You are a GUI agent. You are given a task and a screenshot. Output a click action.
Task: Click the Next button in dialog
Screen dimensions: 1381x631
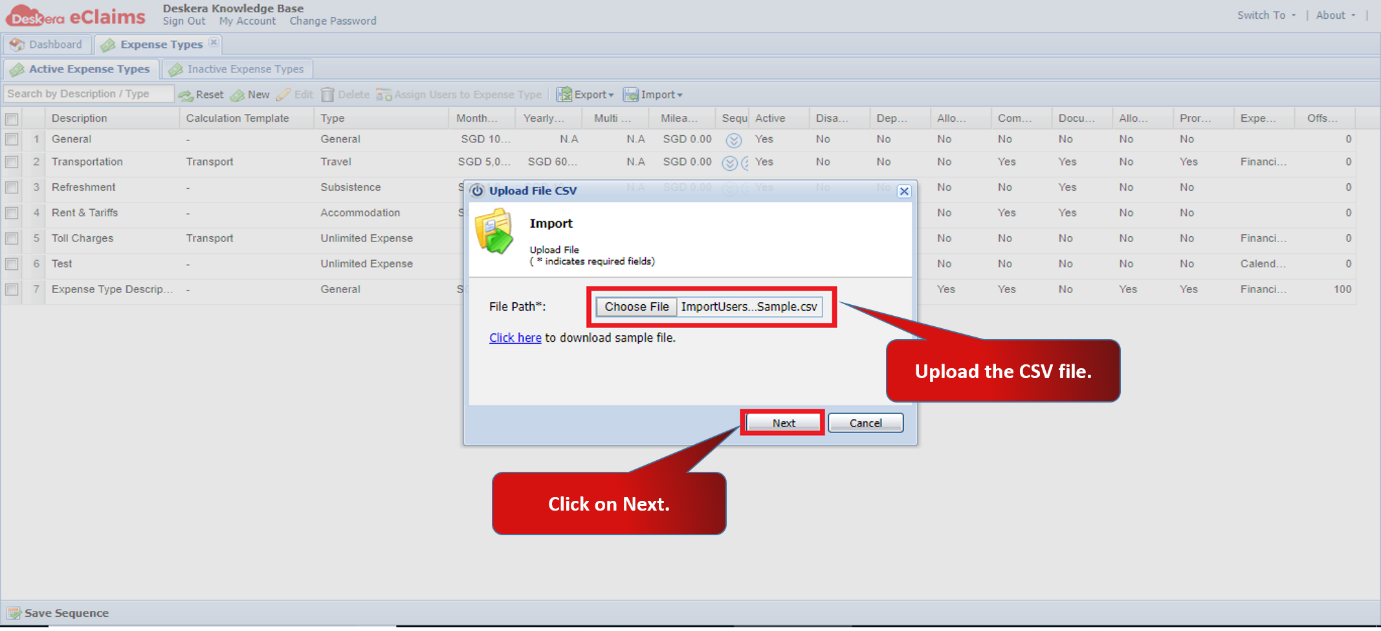point(784,423)
